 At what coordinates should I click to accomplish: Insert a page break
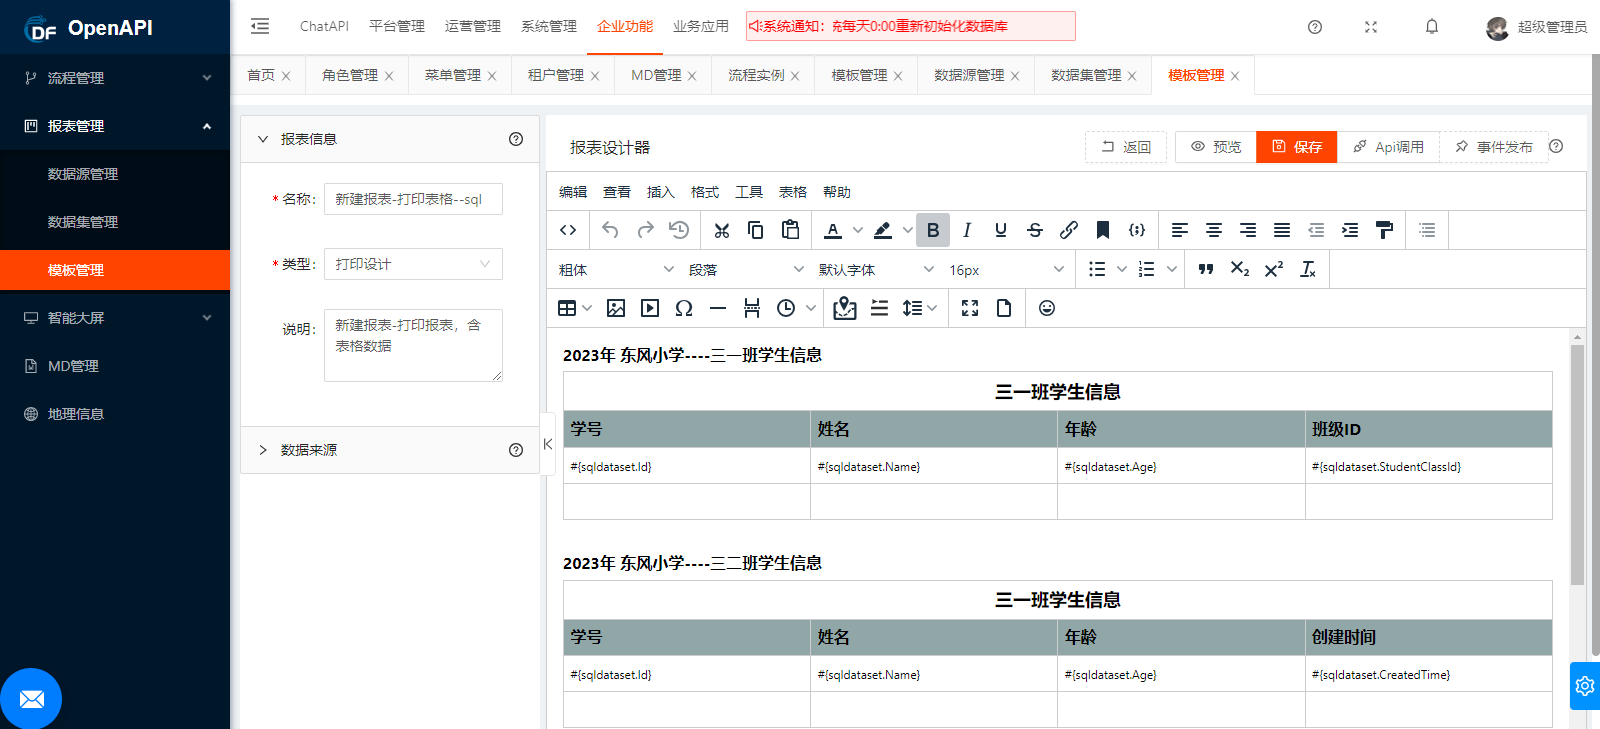point(752,308)
